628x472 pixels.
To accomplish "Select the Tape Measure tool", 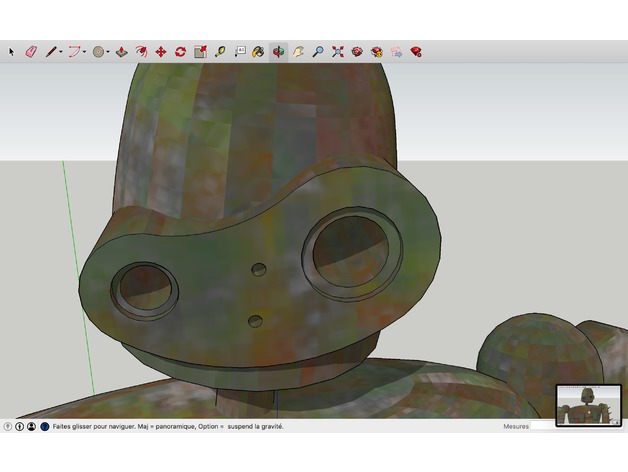I will (x=220, y=52).
